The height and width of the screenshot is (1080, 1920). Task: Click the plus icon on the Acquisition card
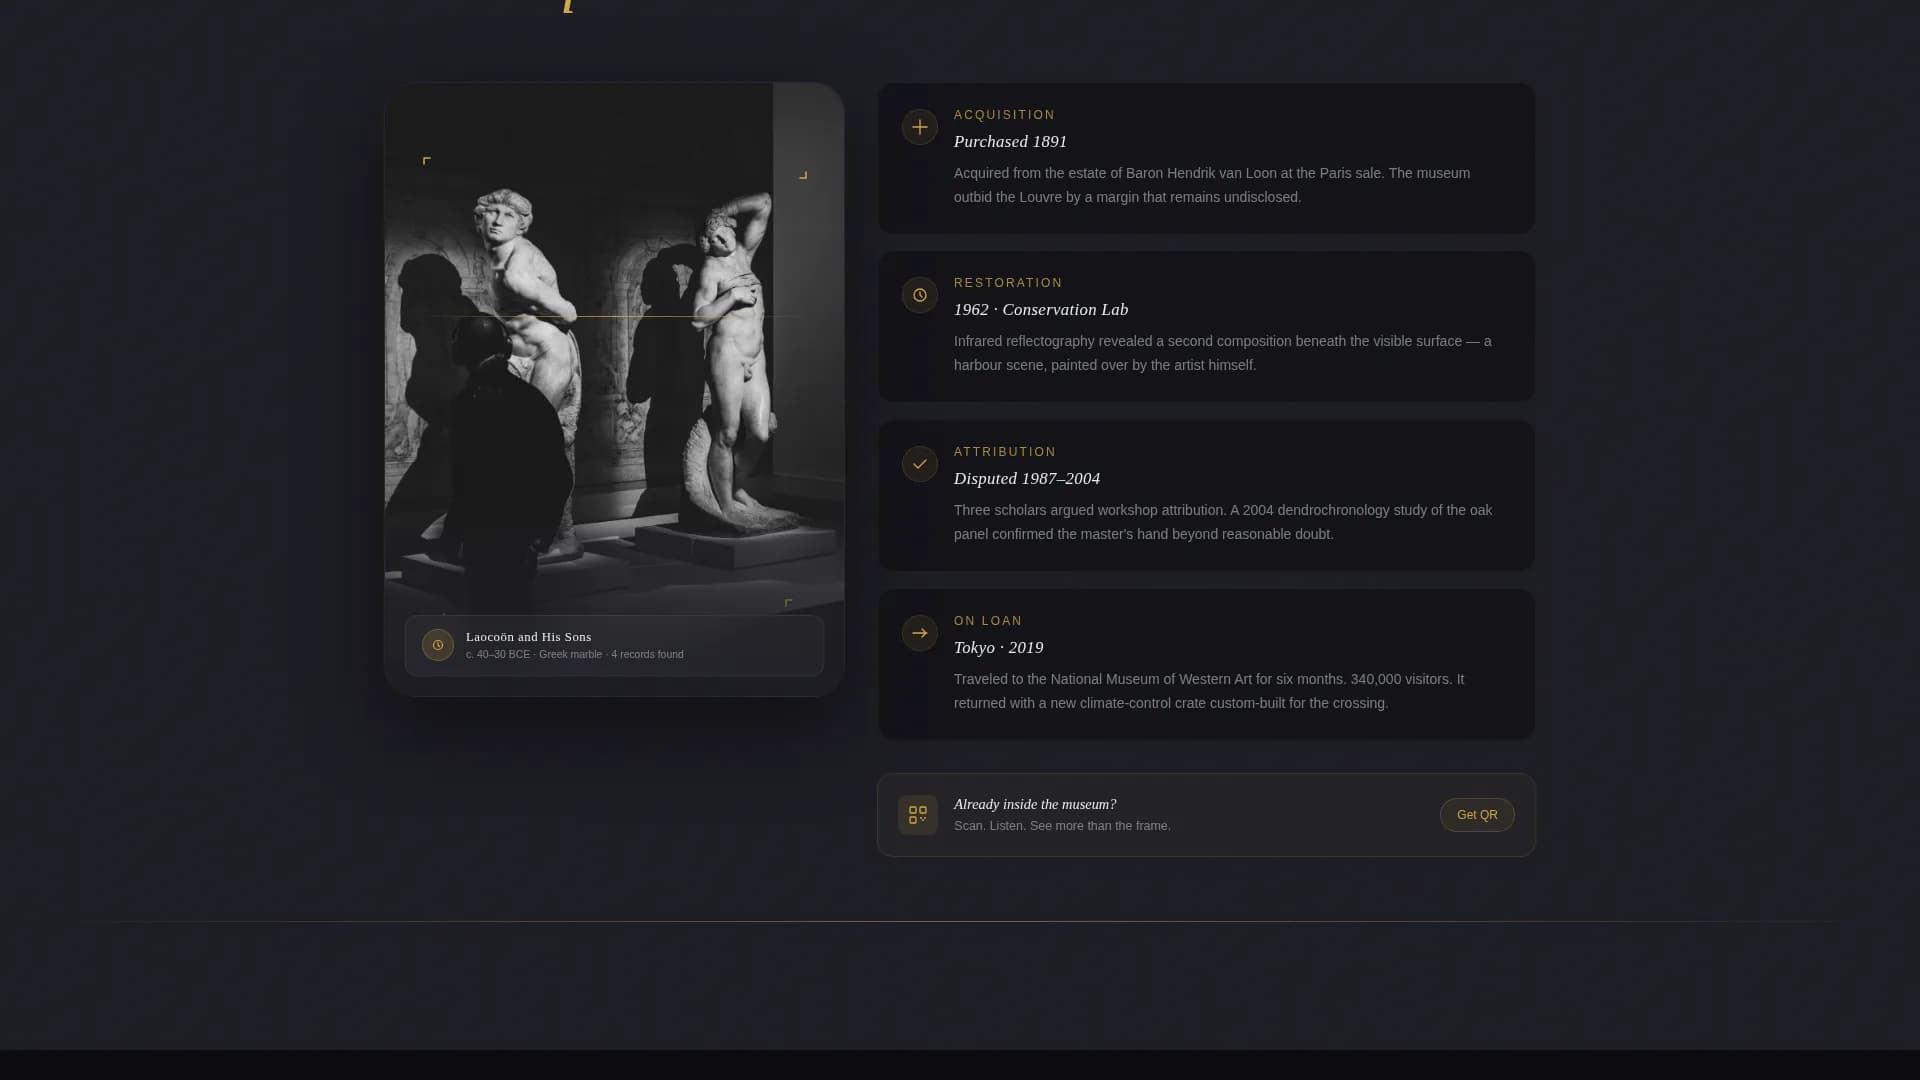[x=918, y=127]
